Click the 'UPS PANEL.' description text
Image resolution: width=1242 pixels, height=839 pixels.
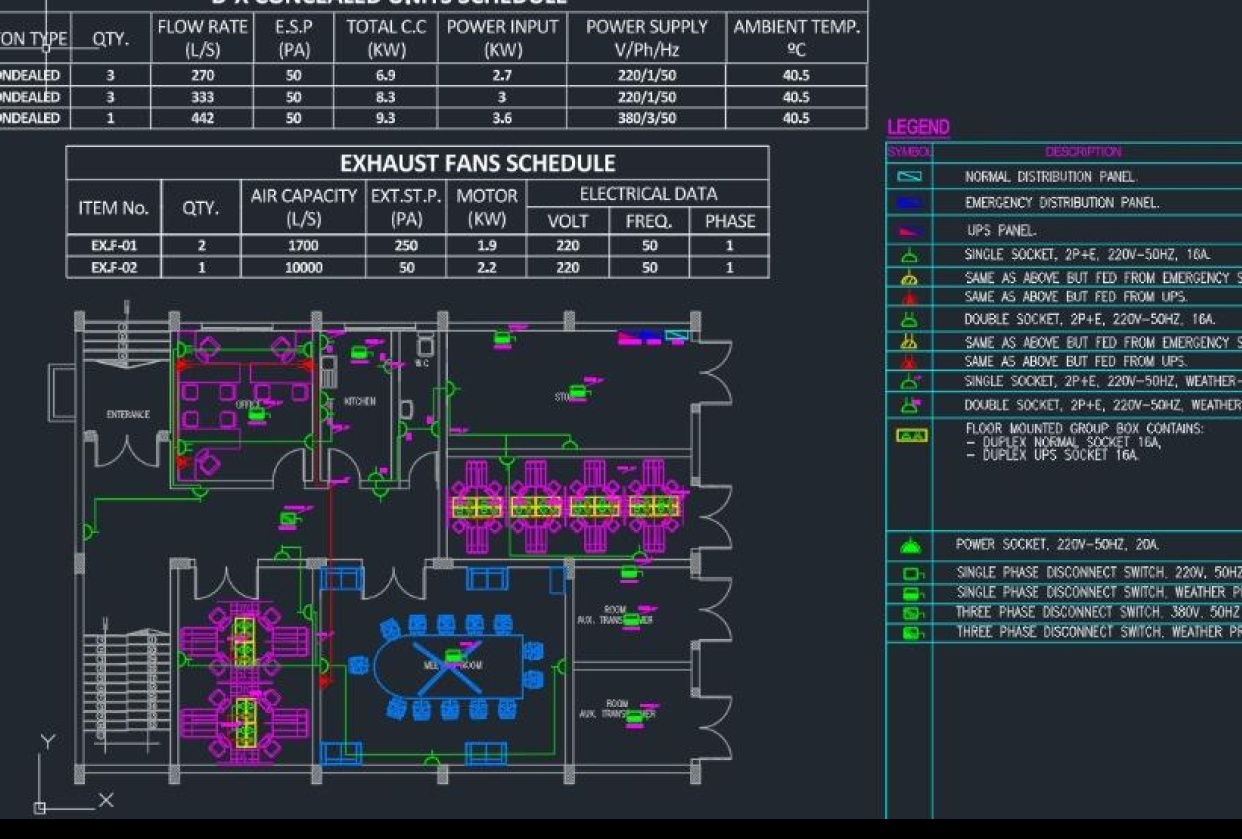[x=1001, y=231]
